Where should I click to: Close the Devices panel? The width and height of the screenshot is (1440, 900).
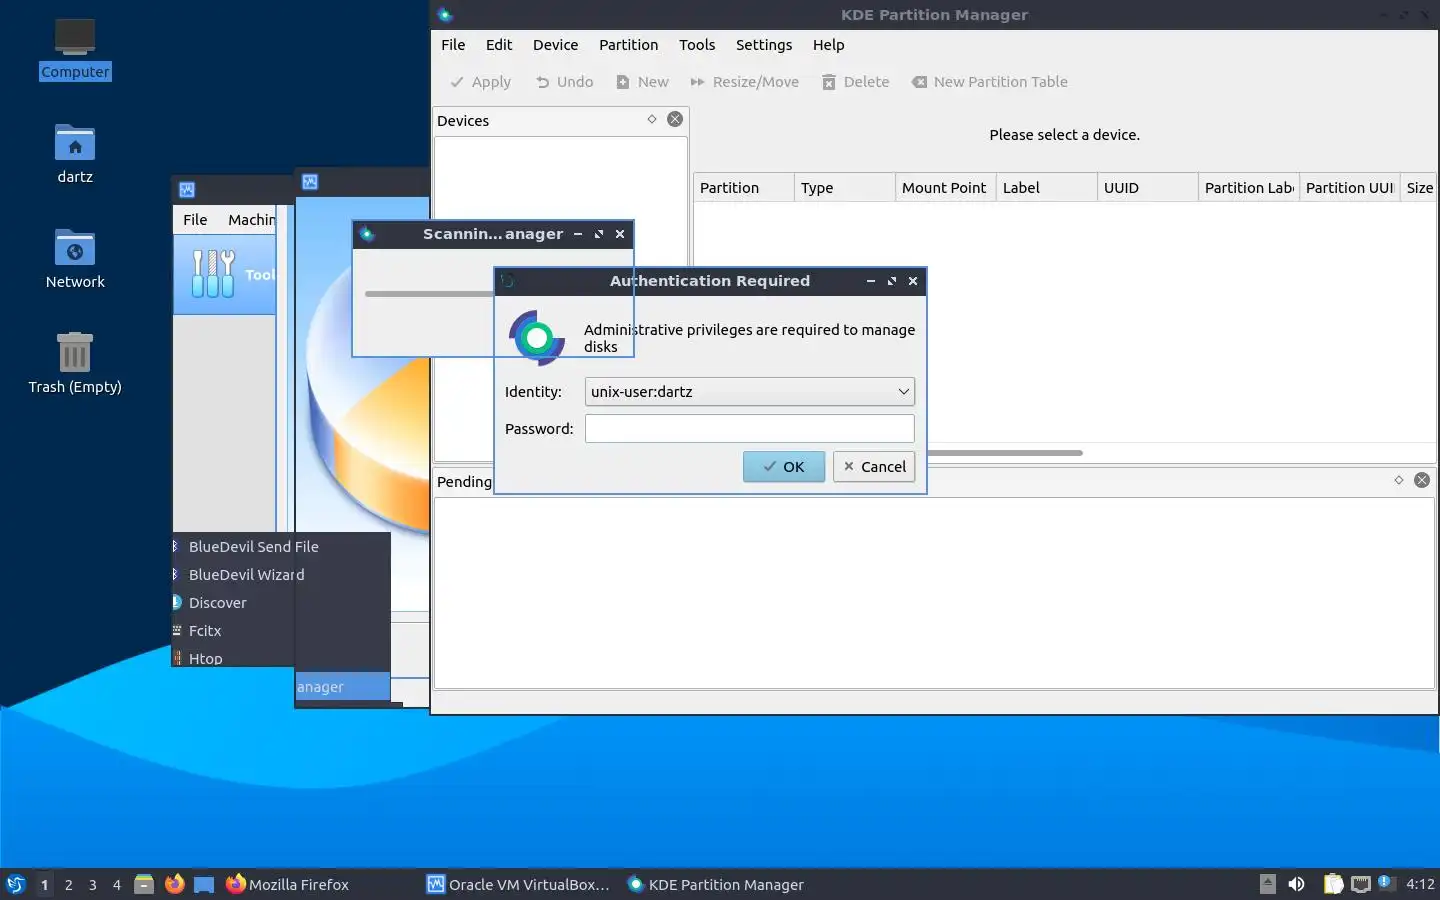(x=675, y=119)
